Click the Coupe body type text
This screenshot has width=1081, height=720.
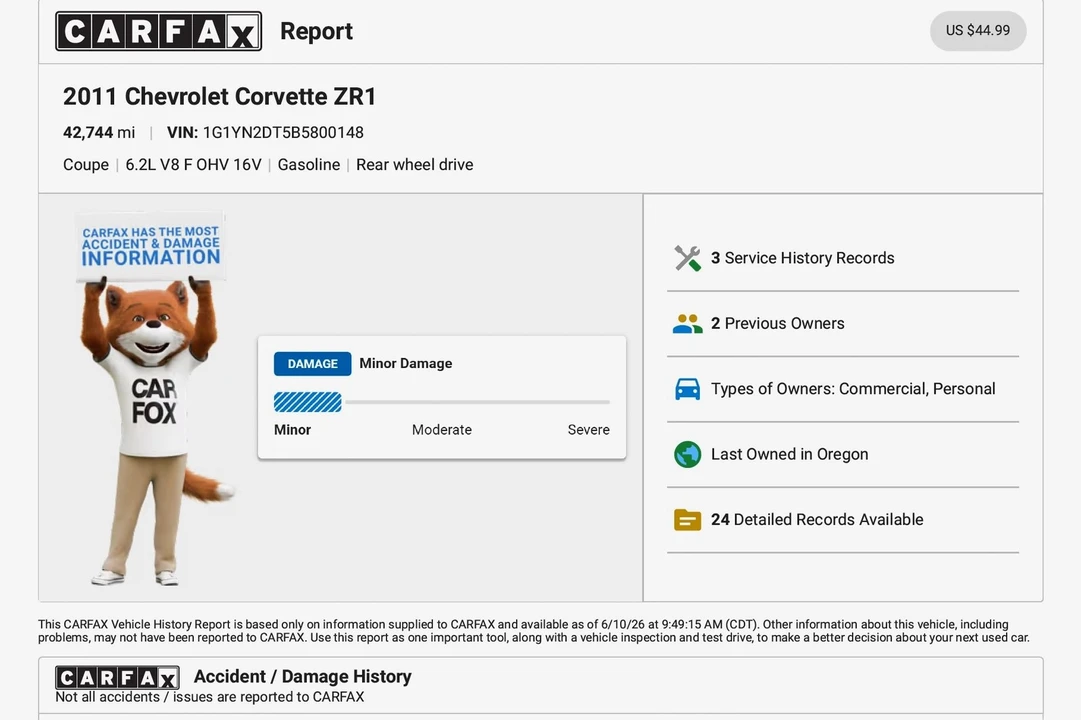[x=85, y=165]
